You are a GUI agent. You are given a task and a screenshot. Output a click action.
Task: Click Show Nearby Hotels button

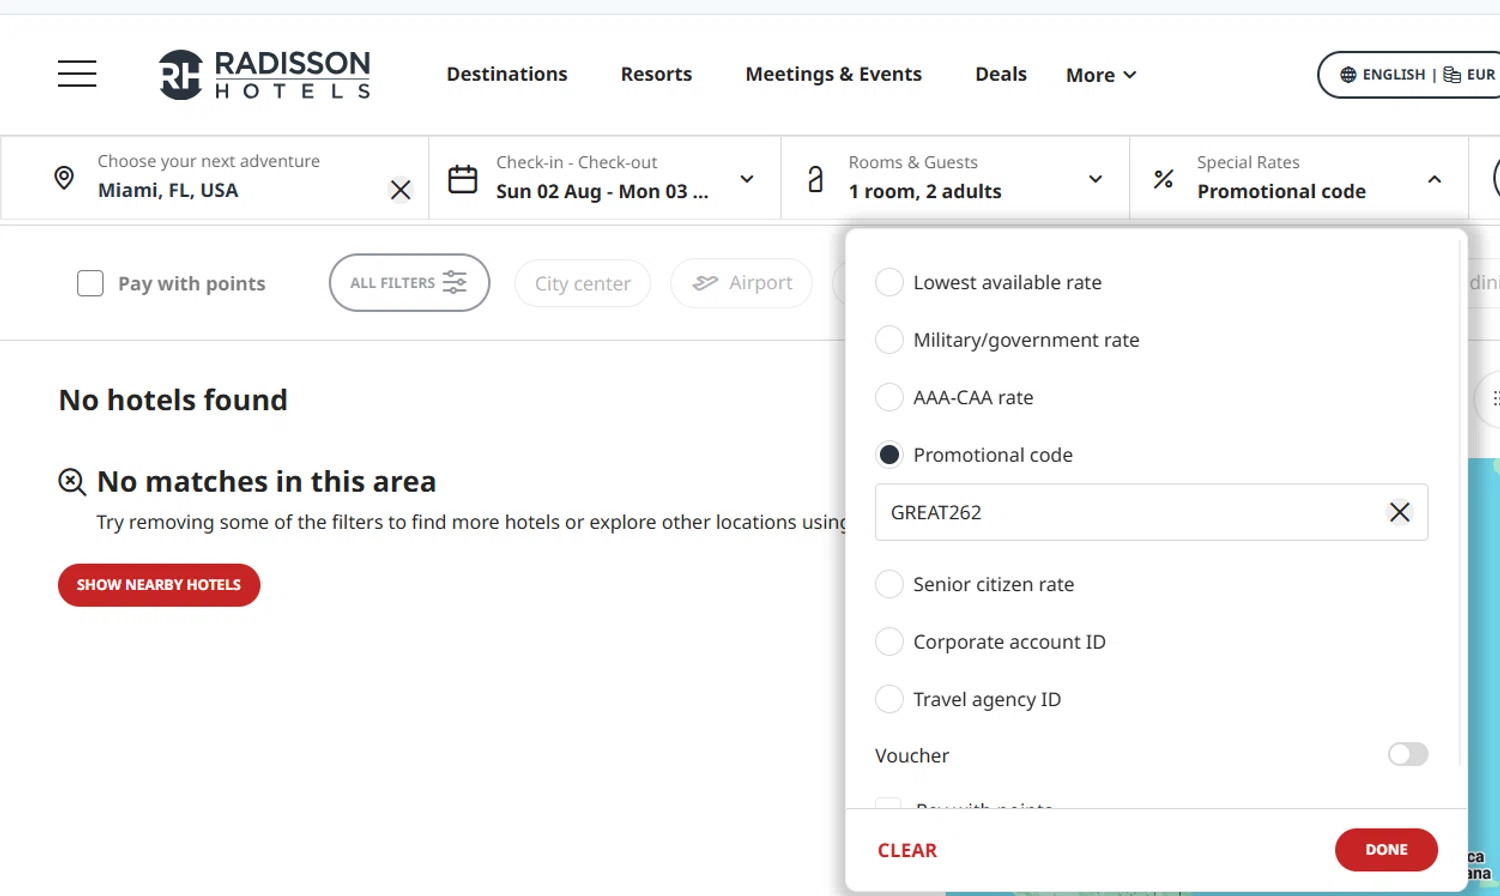159,585
